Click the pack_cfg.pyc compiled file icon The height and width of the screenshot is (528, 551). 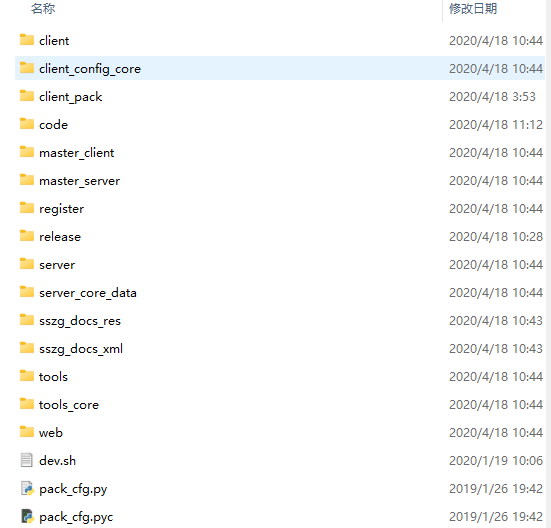pyautogui.click(x=27, y=516)
